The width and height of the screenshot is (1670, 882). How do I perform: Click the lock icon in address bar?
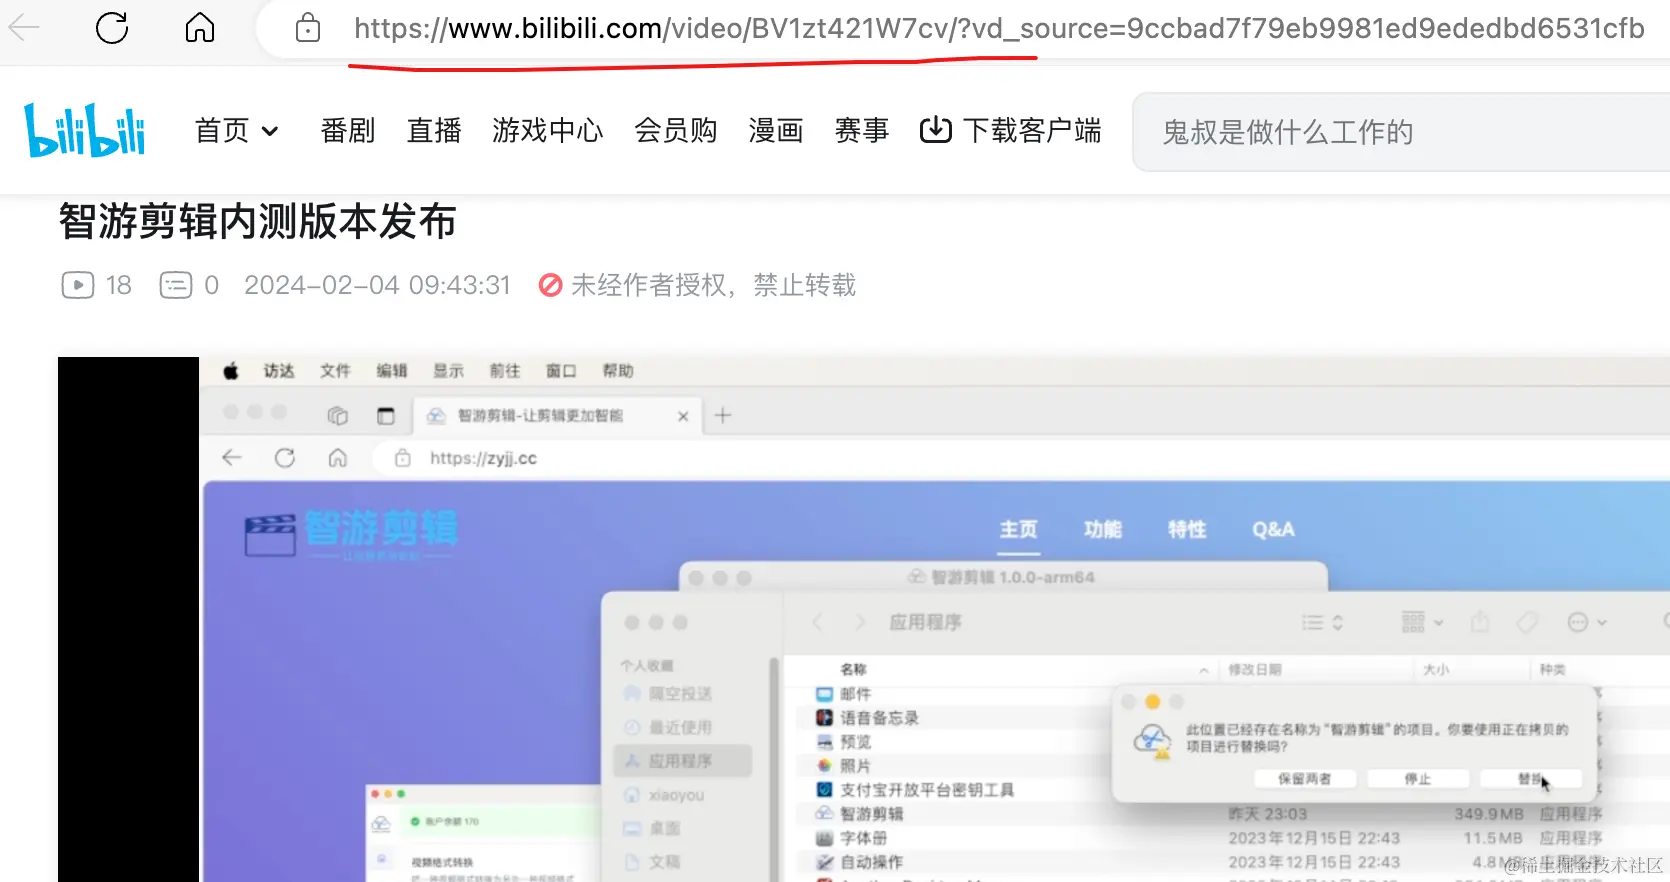click(x=308, y=28)
